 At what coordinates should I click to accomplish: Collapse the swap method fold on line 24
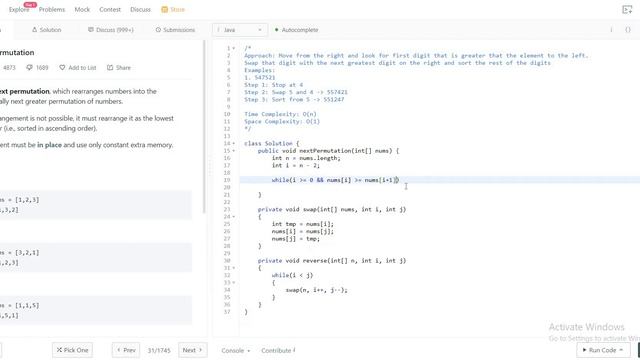coord(233,217)
